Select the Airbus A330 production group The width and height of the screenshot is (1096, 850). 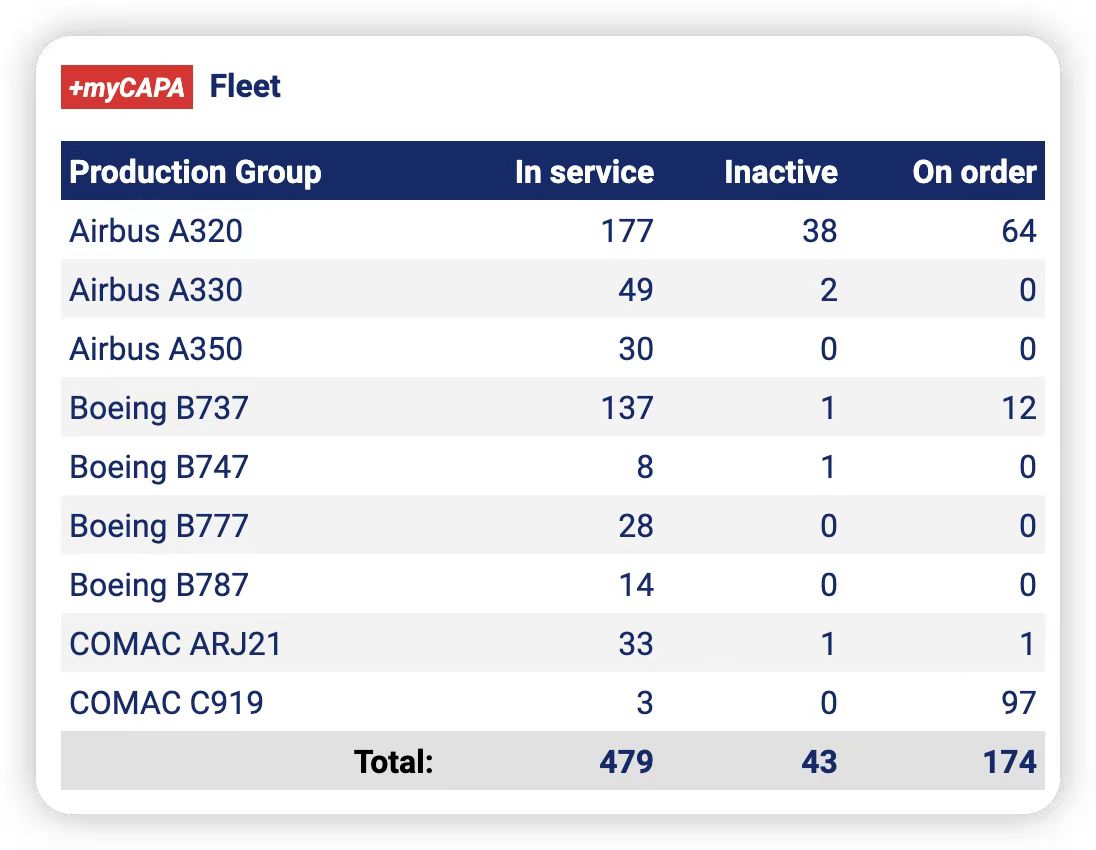pos(156,290)
